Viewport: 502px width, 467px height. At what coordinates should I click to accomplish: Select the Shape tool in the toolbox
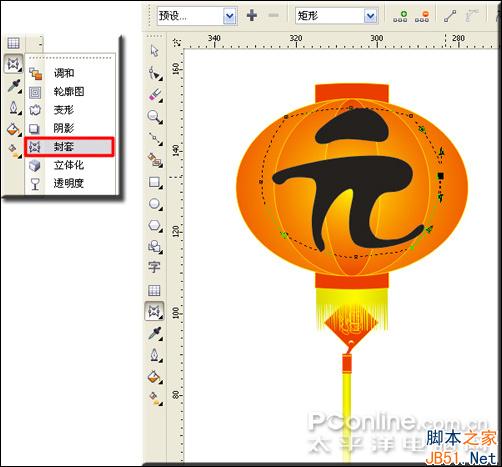[155, 73]
